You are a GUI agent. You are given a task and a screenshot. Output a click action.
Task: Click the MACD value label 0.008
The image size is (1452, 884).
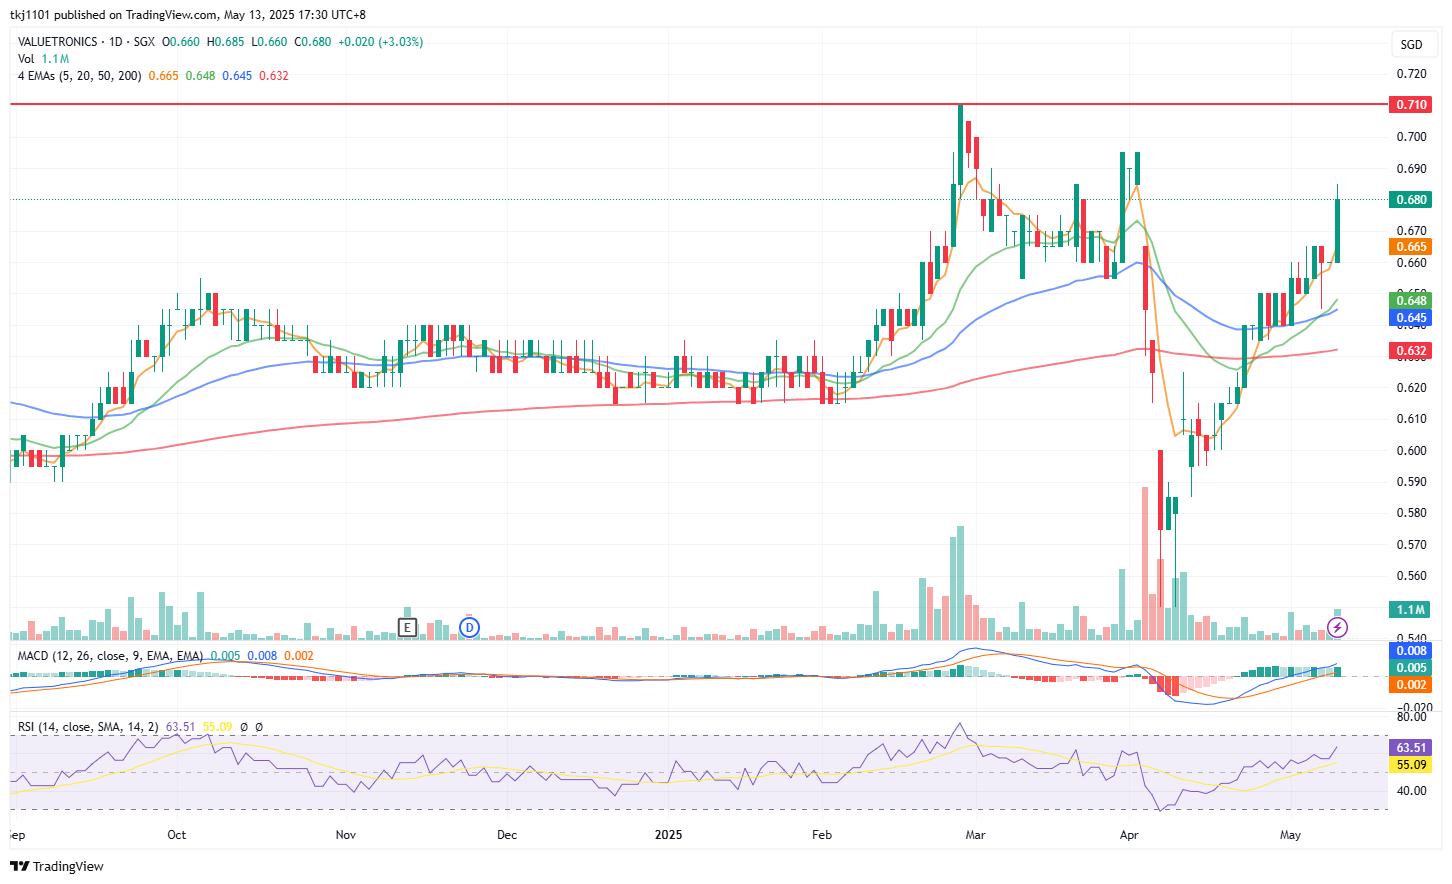tap(1411, 650)
